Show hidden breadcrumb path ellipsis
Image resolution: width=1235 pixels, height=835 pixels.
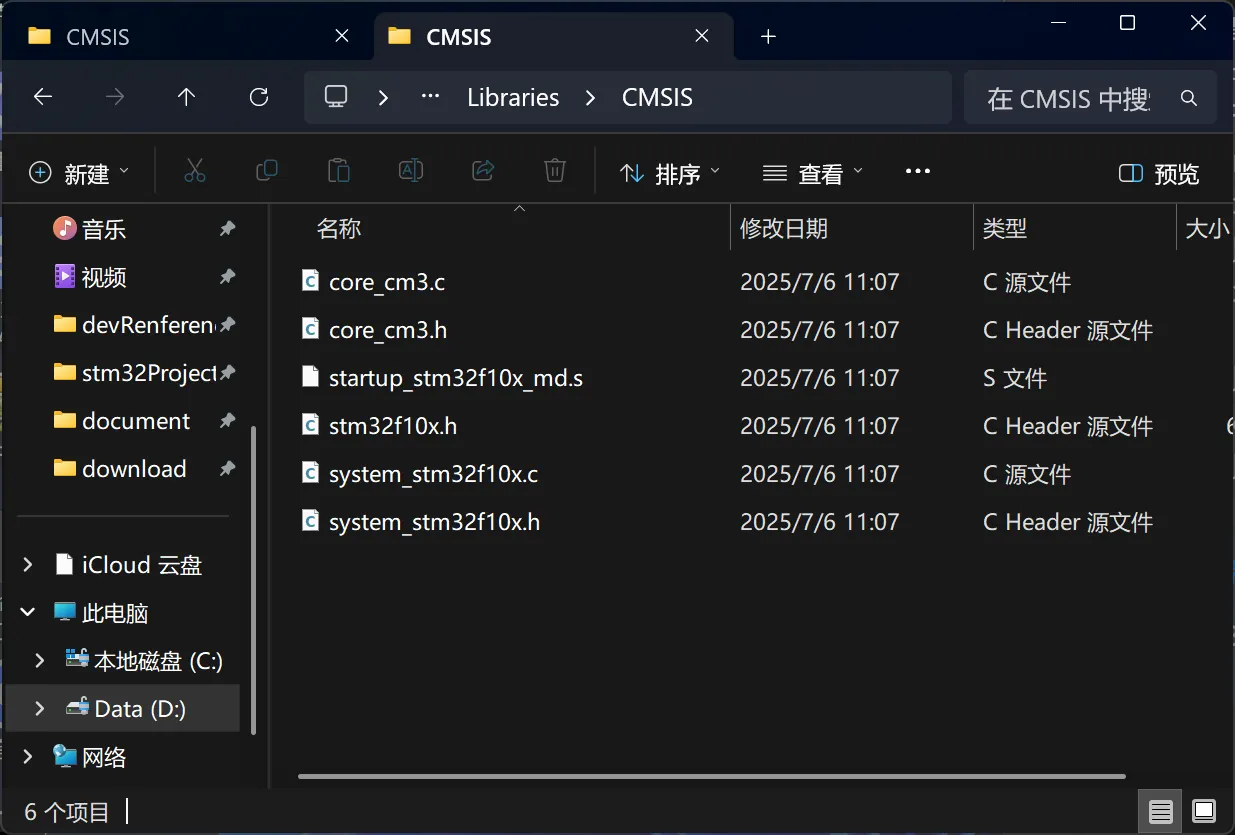click(x=431, y=97)
